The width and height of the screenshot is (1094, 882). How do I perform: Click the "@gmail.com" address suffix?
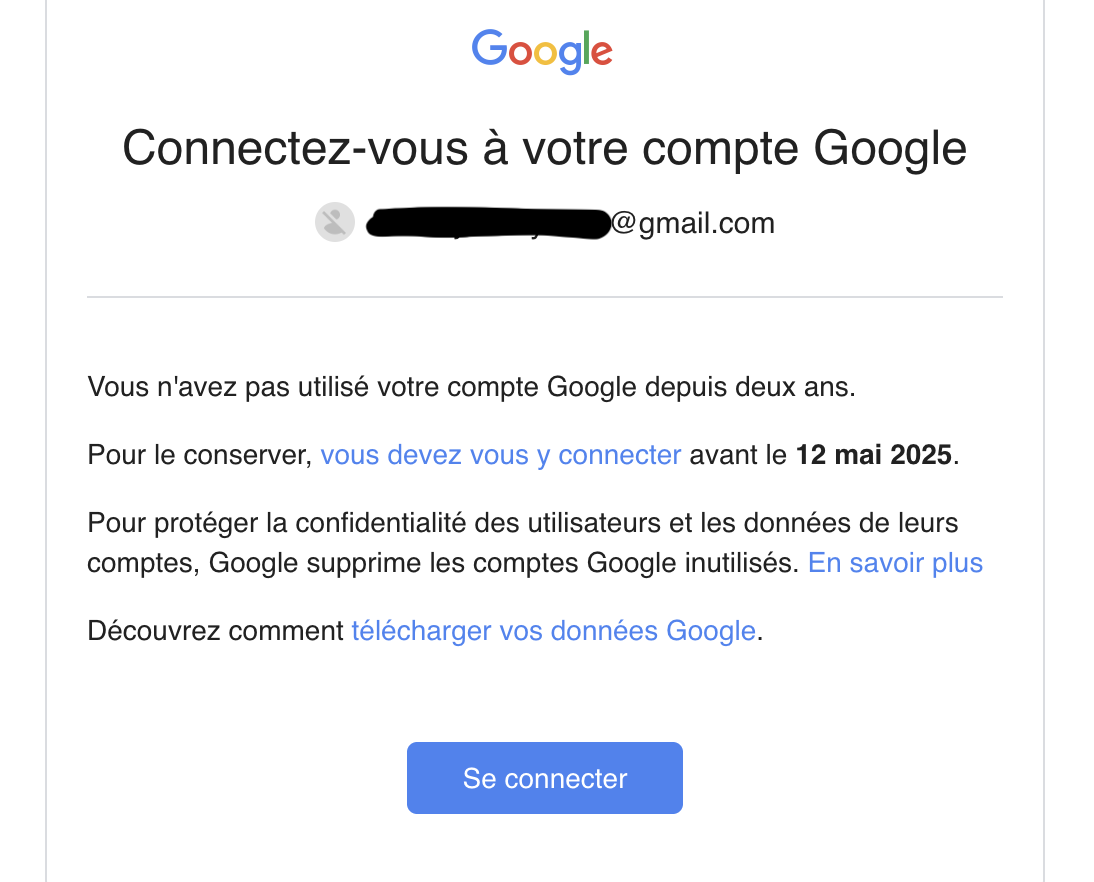point(693,223)
